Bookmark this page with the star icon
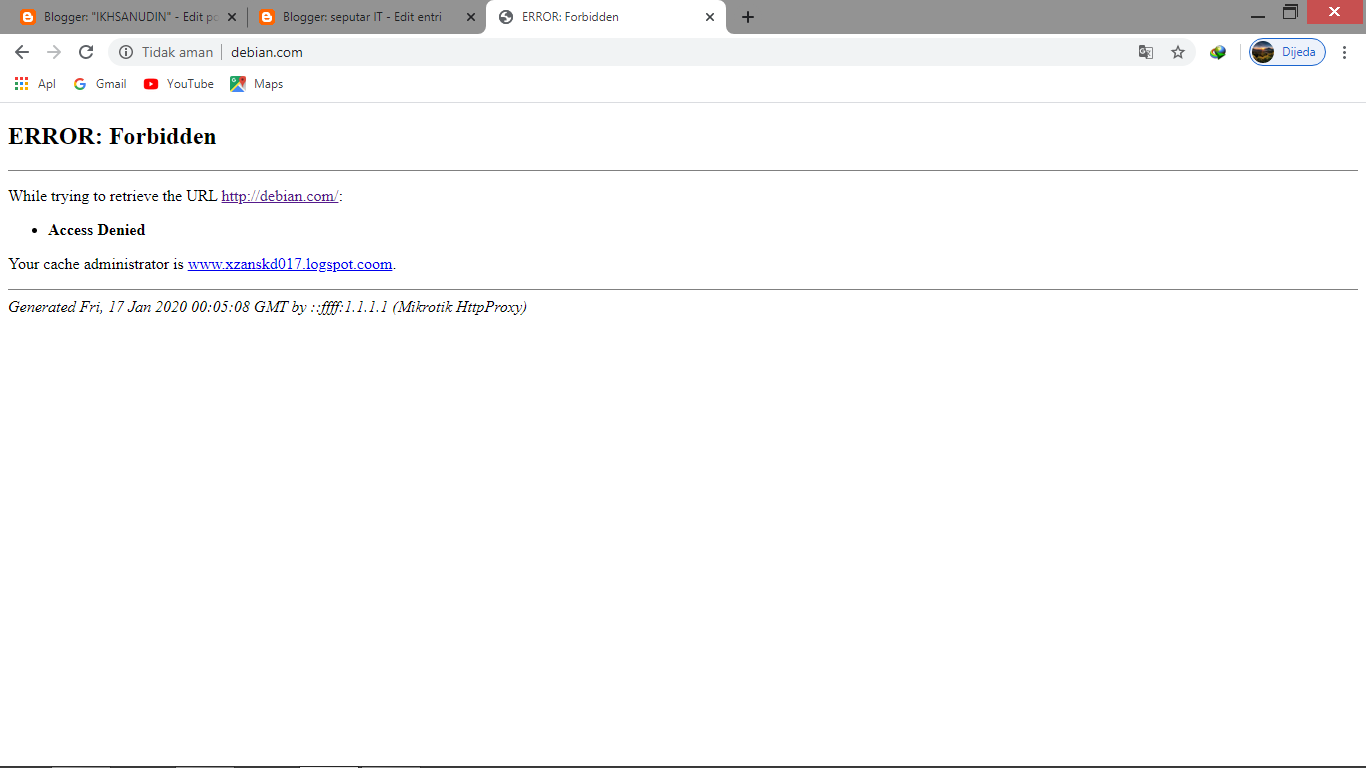1366x768 pixels. click(1178, 52)
